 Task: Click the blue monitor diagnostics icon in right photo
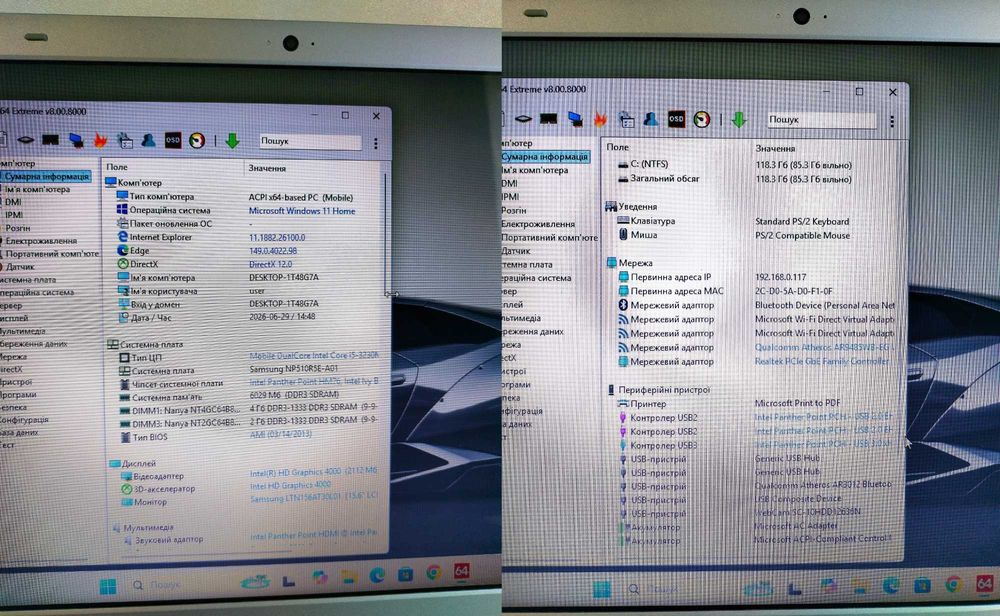[x=575, y=119]
